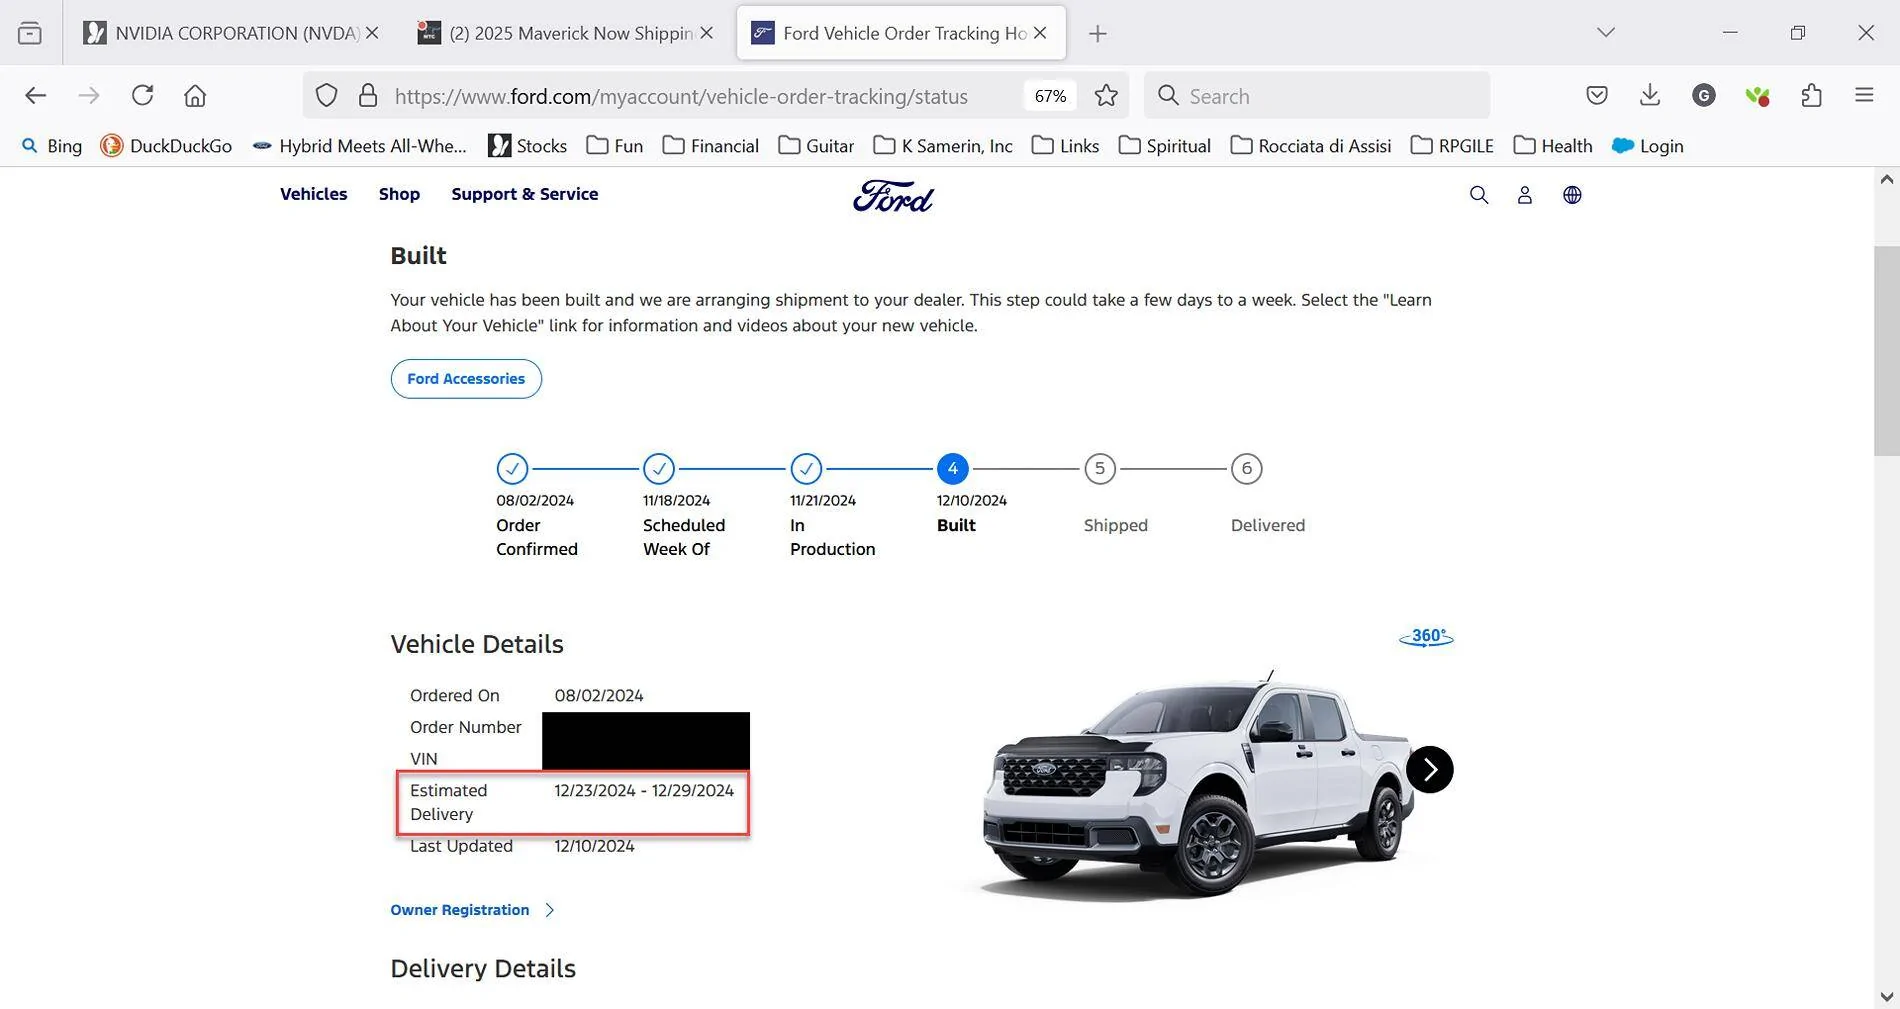
Task: Open the green leaf extension icon
Action: (1757, 96)
